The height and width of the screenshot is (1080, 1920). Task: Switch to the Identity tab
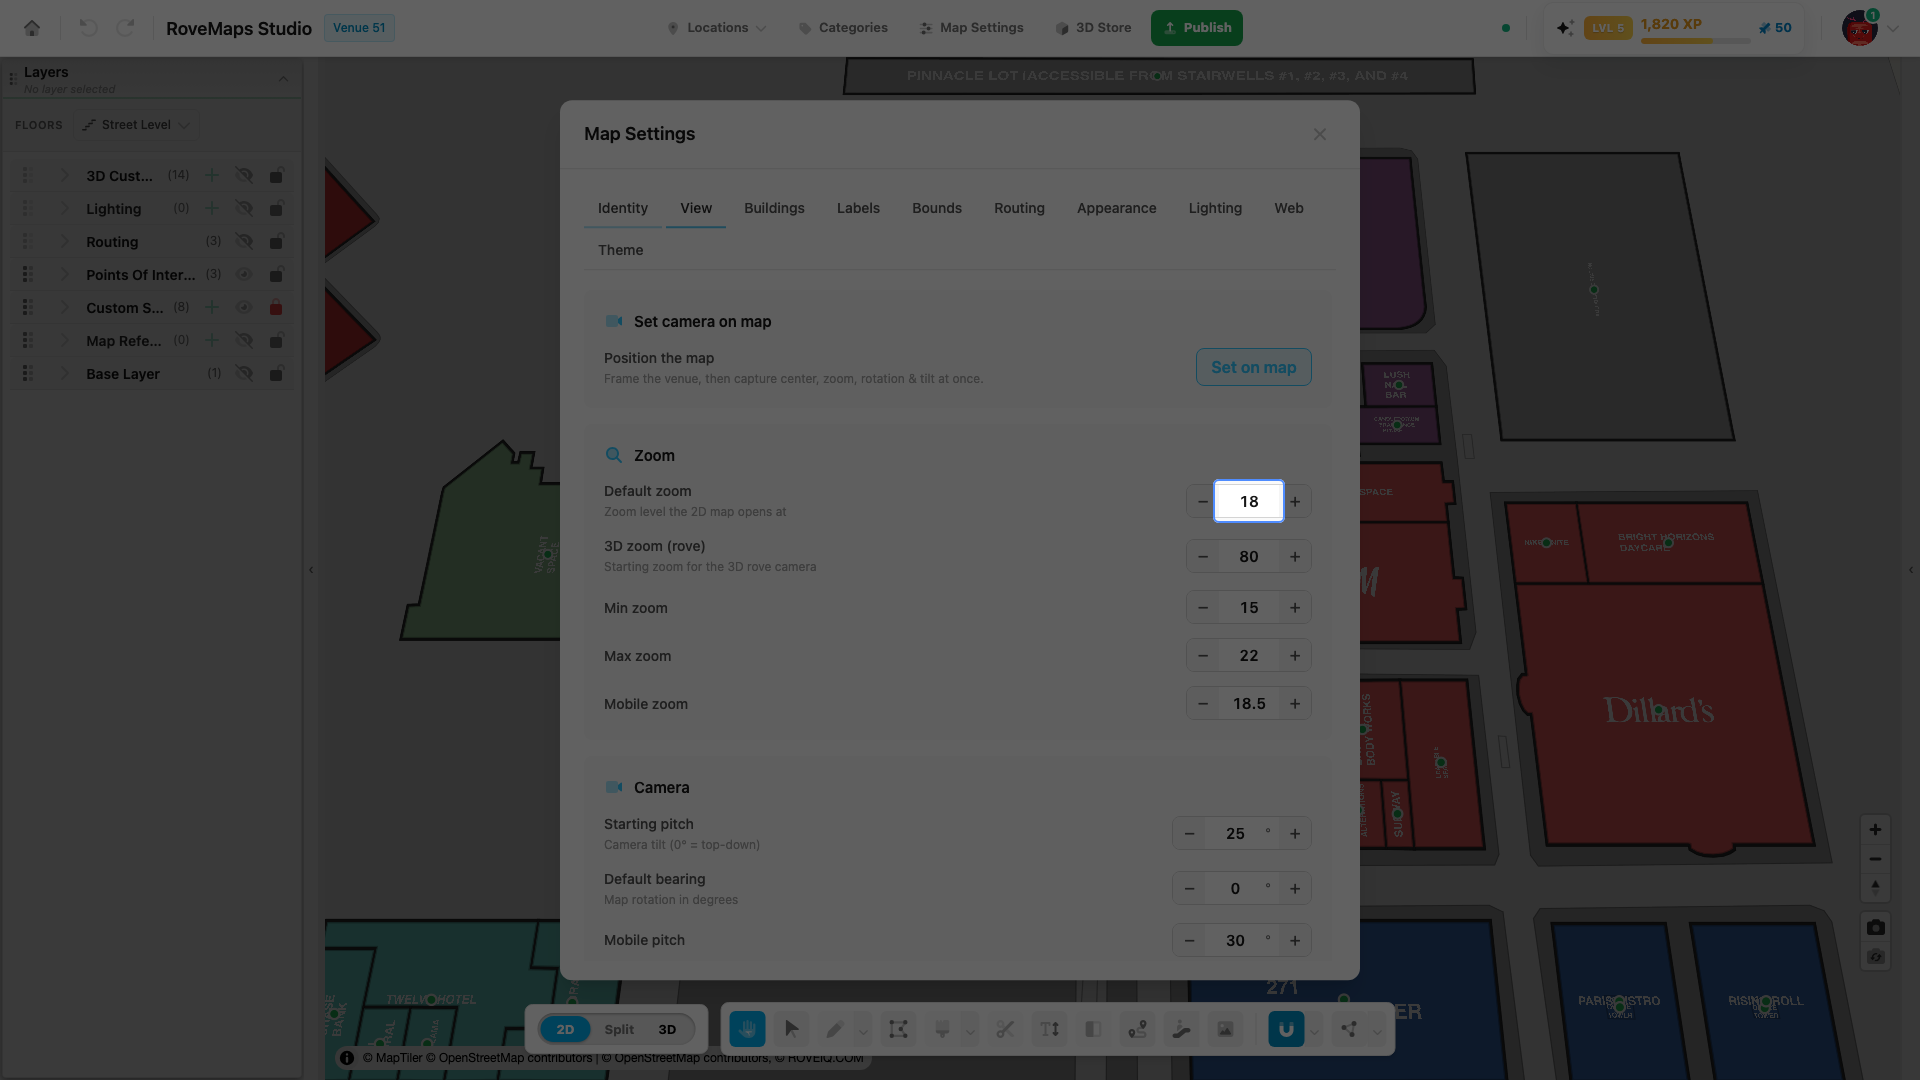622,208
